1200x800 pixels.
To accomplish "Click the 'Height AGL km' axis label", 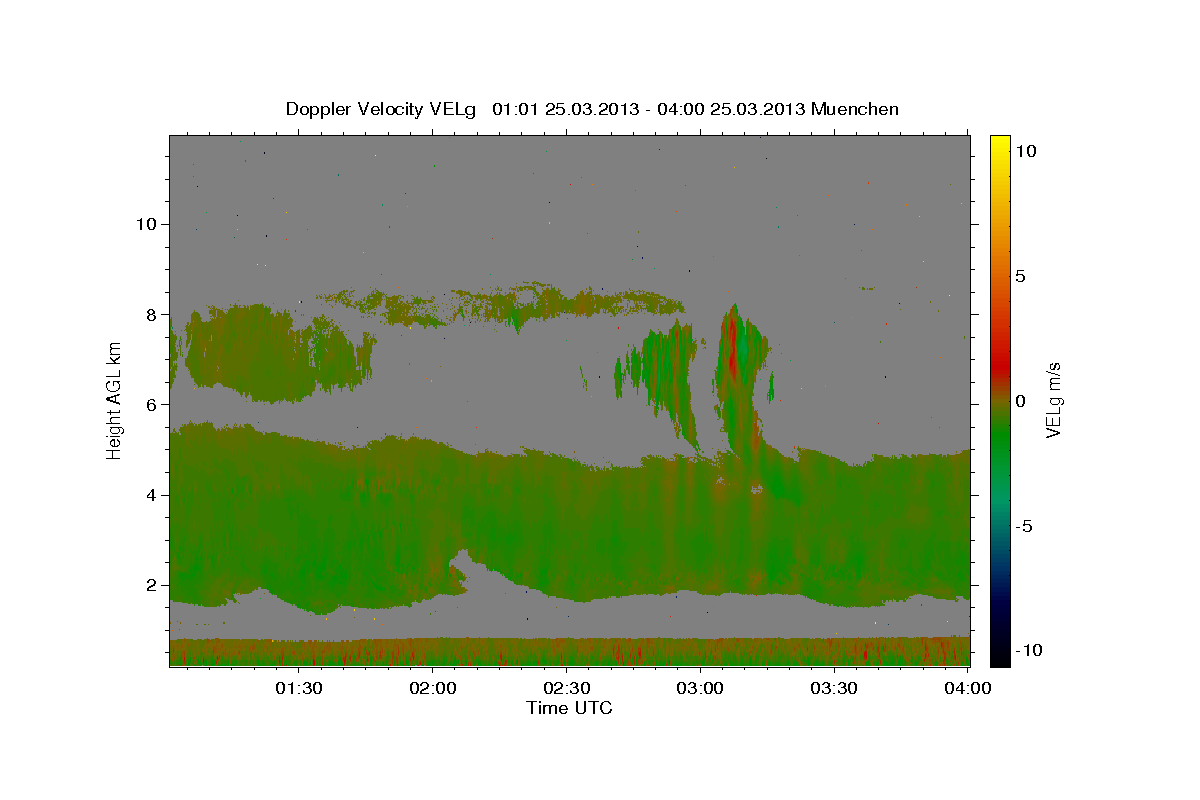I will 115,400.
